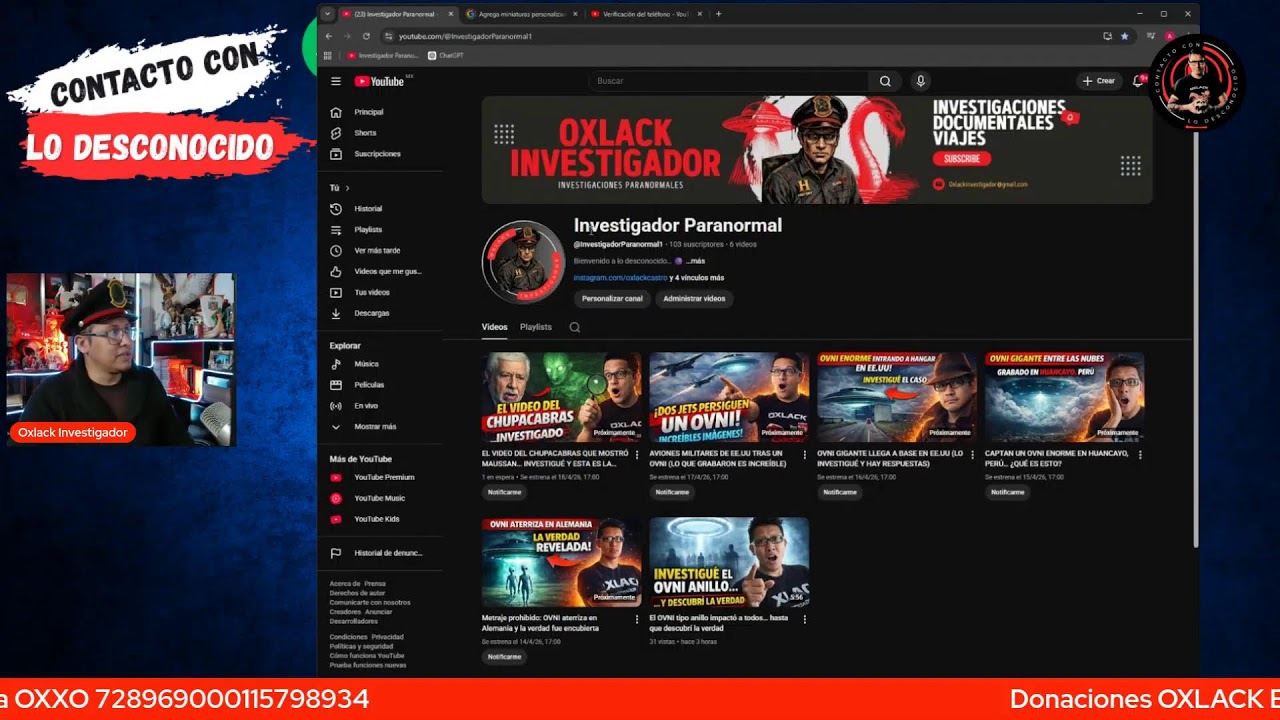The height and width of the screenshot is (720, 1280).
Task: Click the YouTube logo to go home
Action: tap(379, 81)
